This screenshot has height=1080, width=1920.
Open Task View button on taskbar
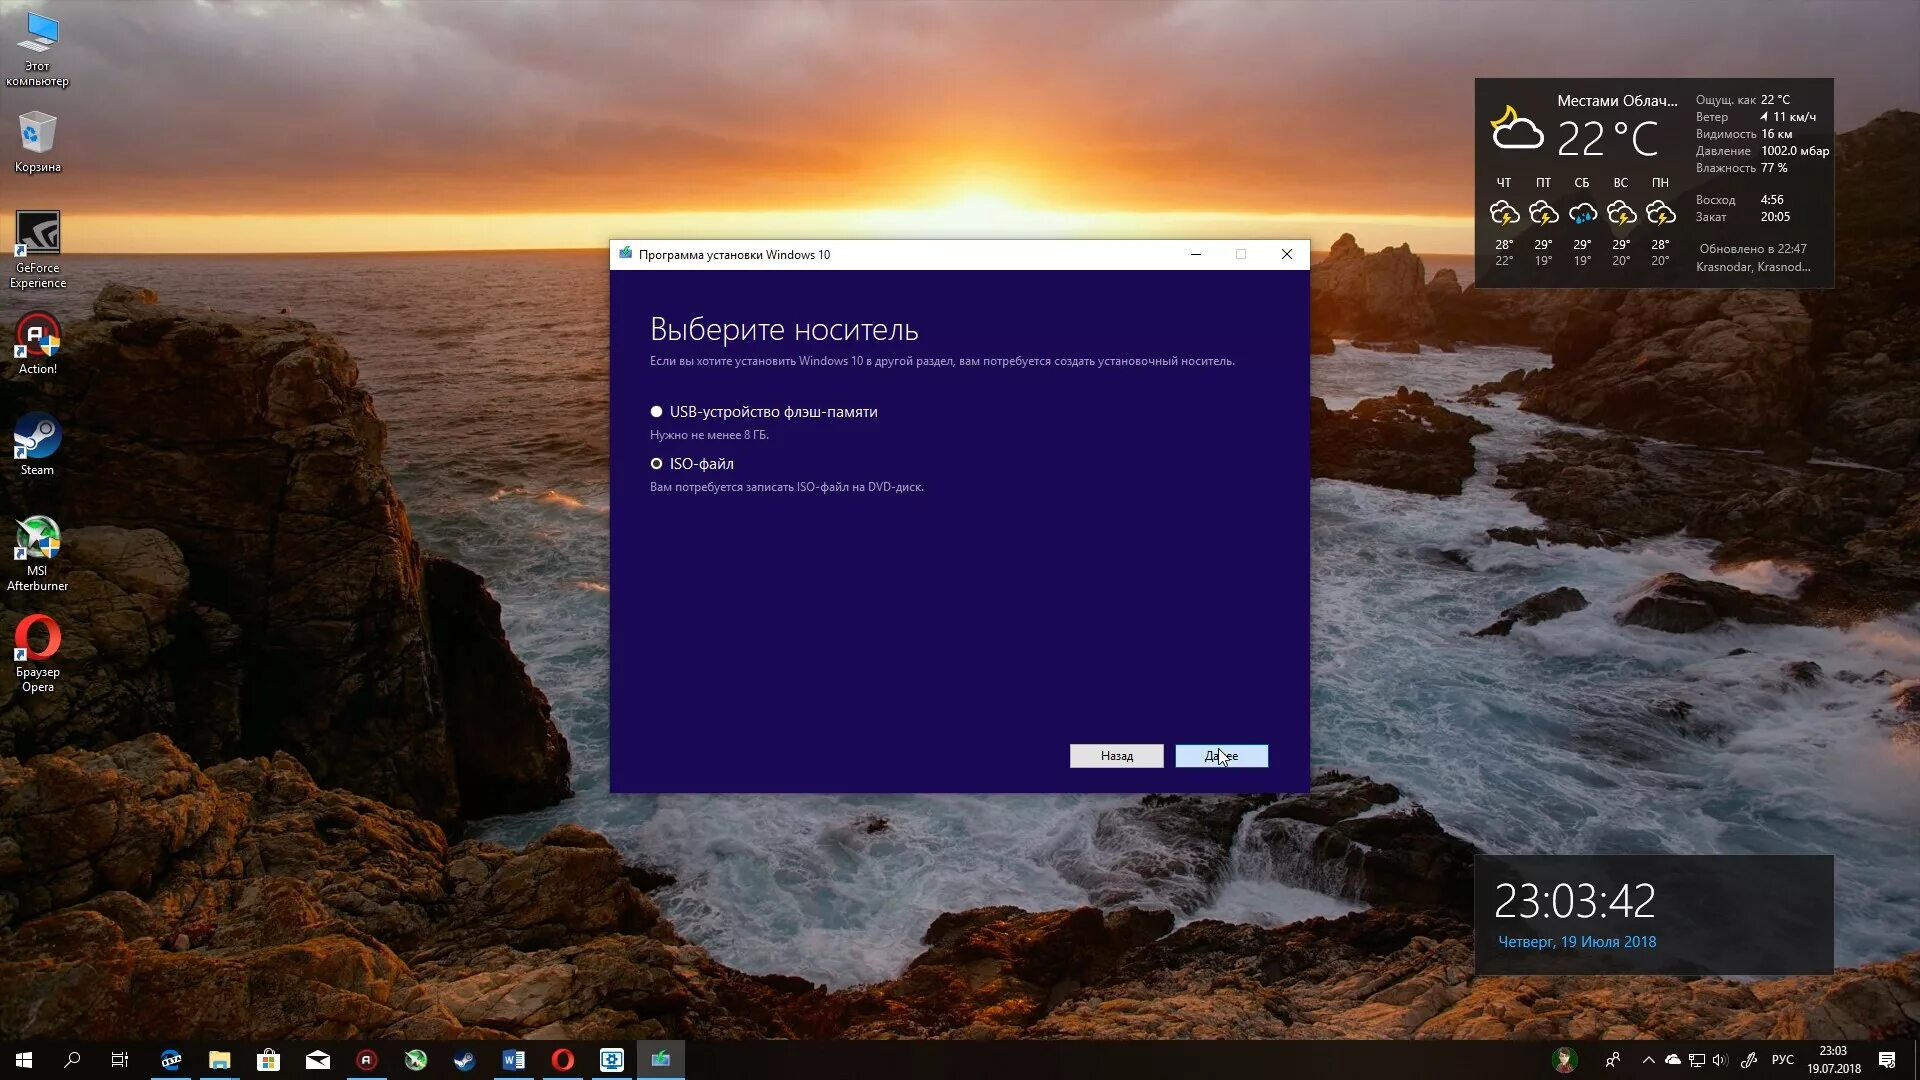click(x=120, y=1059)
